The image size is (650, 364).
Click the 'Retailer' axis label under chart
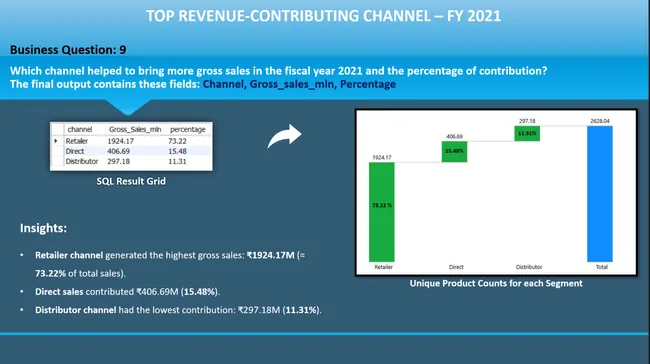pyautogui.click(x=383, y=267)
